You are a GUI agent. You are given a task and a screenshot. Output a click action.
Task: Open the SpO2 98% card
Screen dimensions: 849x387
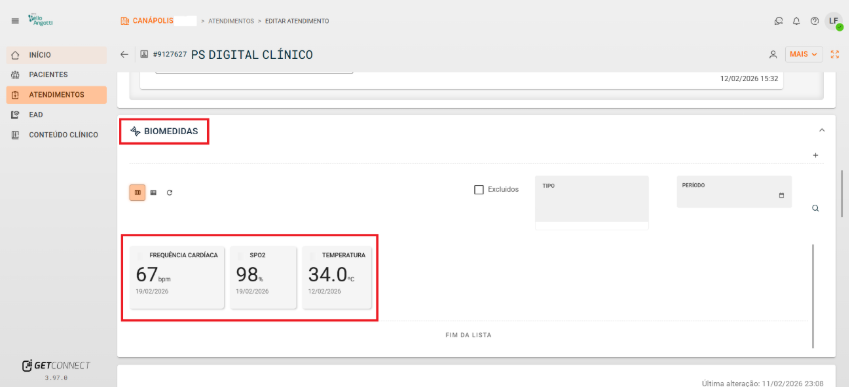(x=264, y=278)
